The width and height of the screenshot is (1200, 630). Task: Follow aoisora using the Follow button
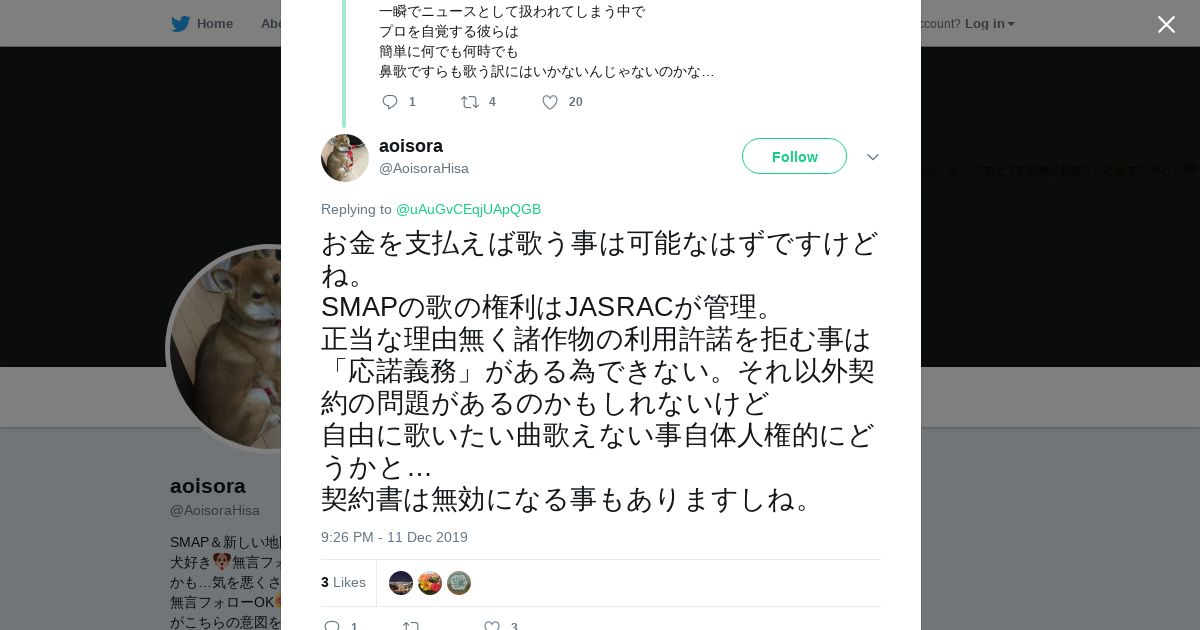794,156
